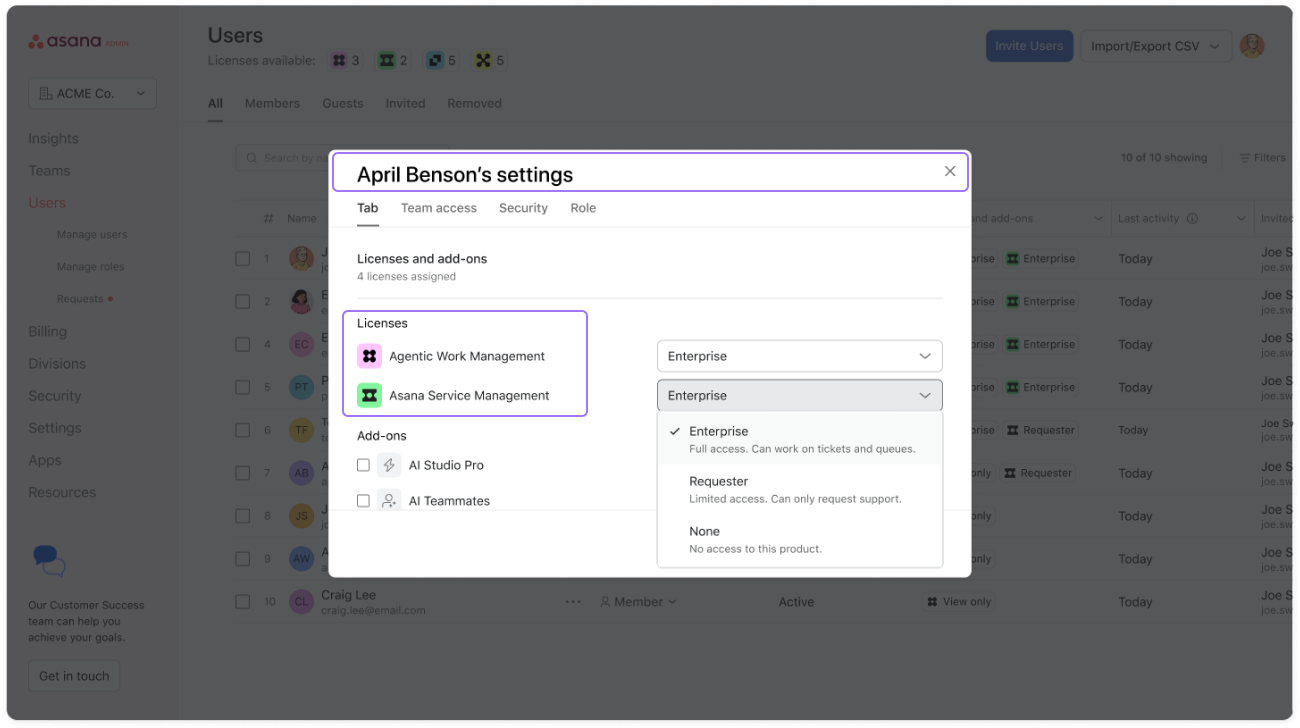Click the CL avatar in row 10
This screenshot has width=1300, height=728.
coord(301,602)
